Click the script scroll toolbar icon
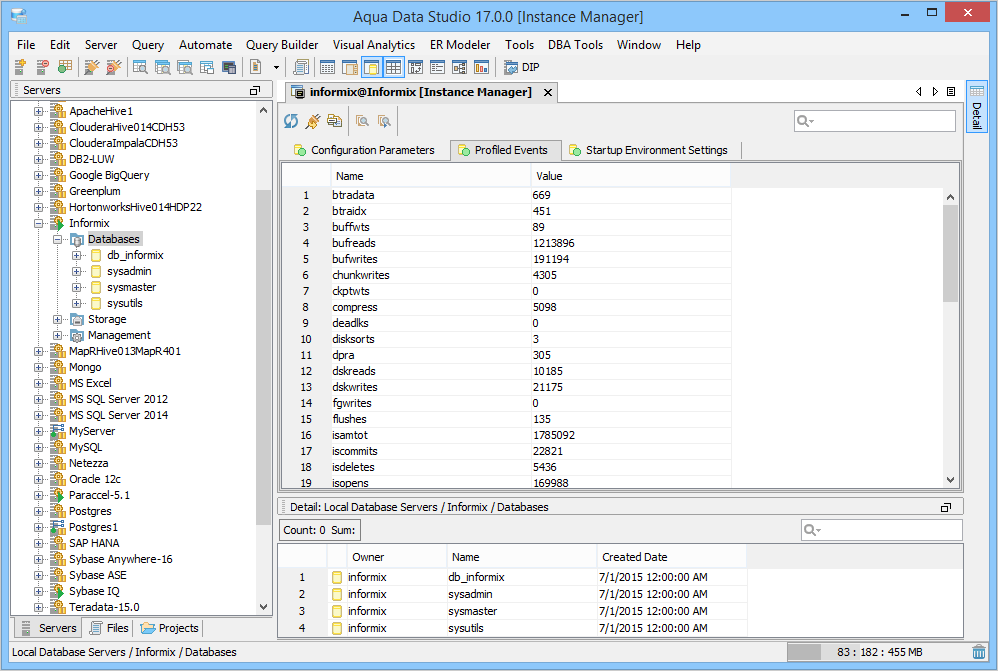Image resolution: width=998 pixels, height=671 pixels. click(301, 67)
